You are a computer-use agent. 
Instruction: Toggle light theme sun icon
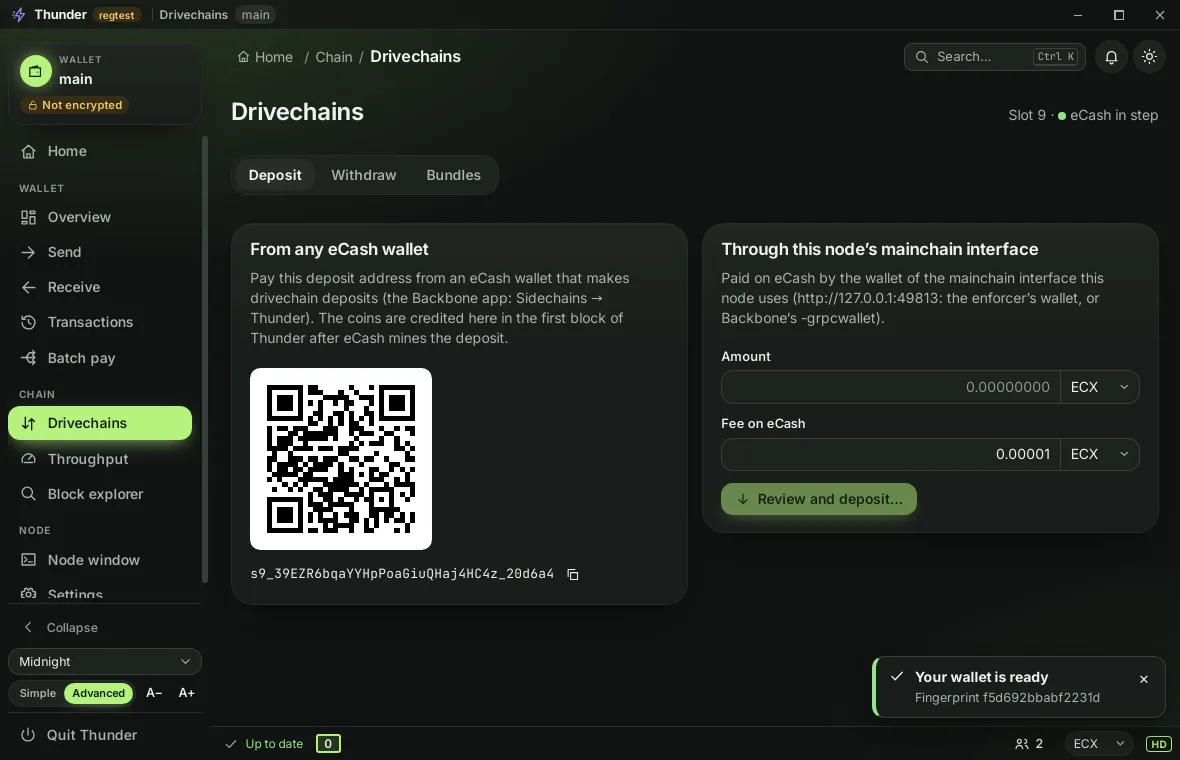point(1149,56)
